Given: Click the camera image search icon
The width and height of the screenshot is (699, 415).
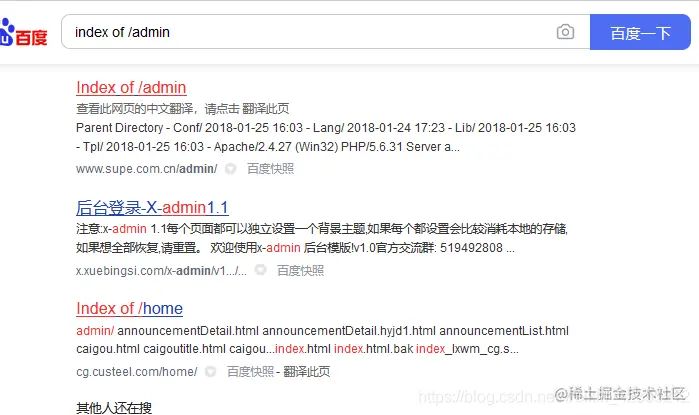Looking at the screenshot, I should 565,32.
